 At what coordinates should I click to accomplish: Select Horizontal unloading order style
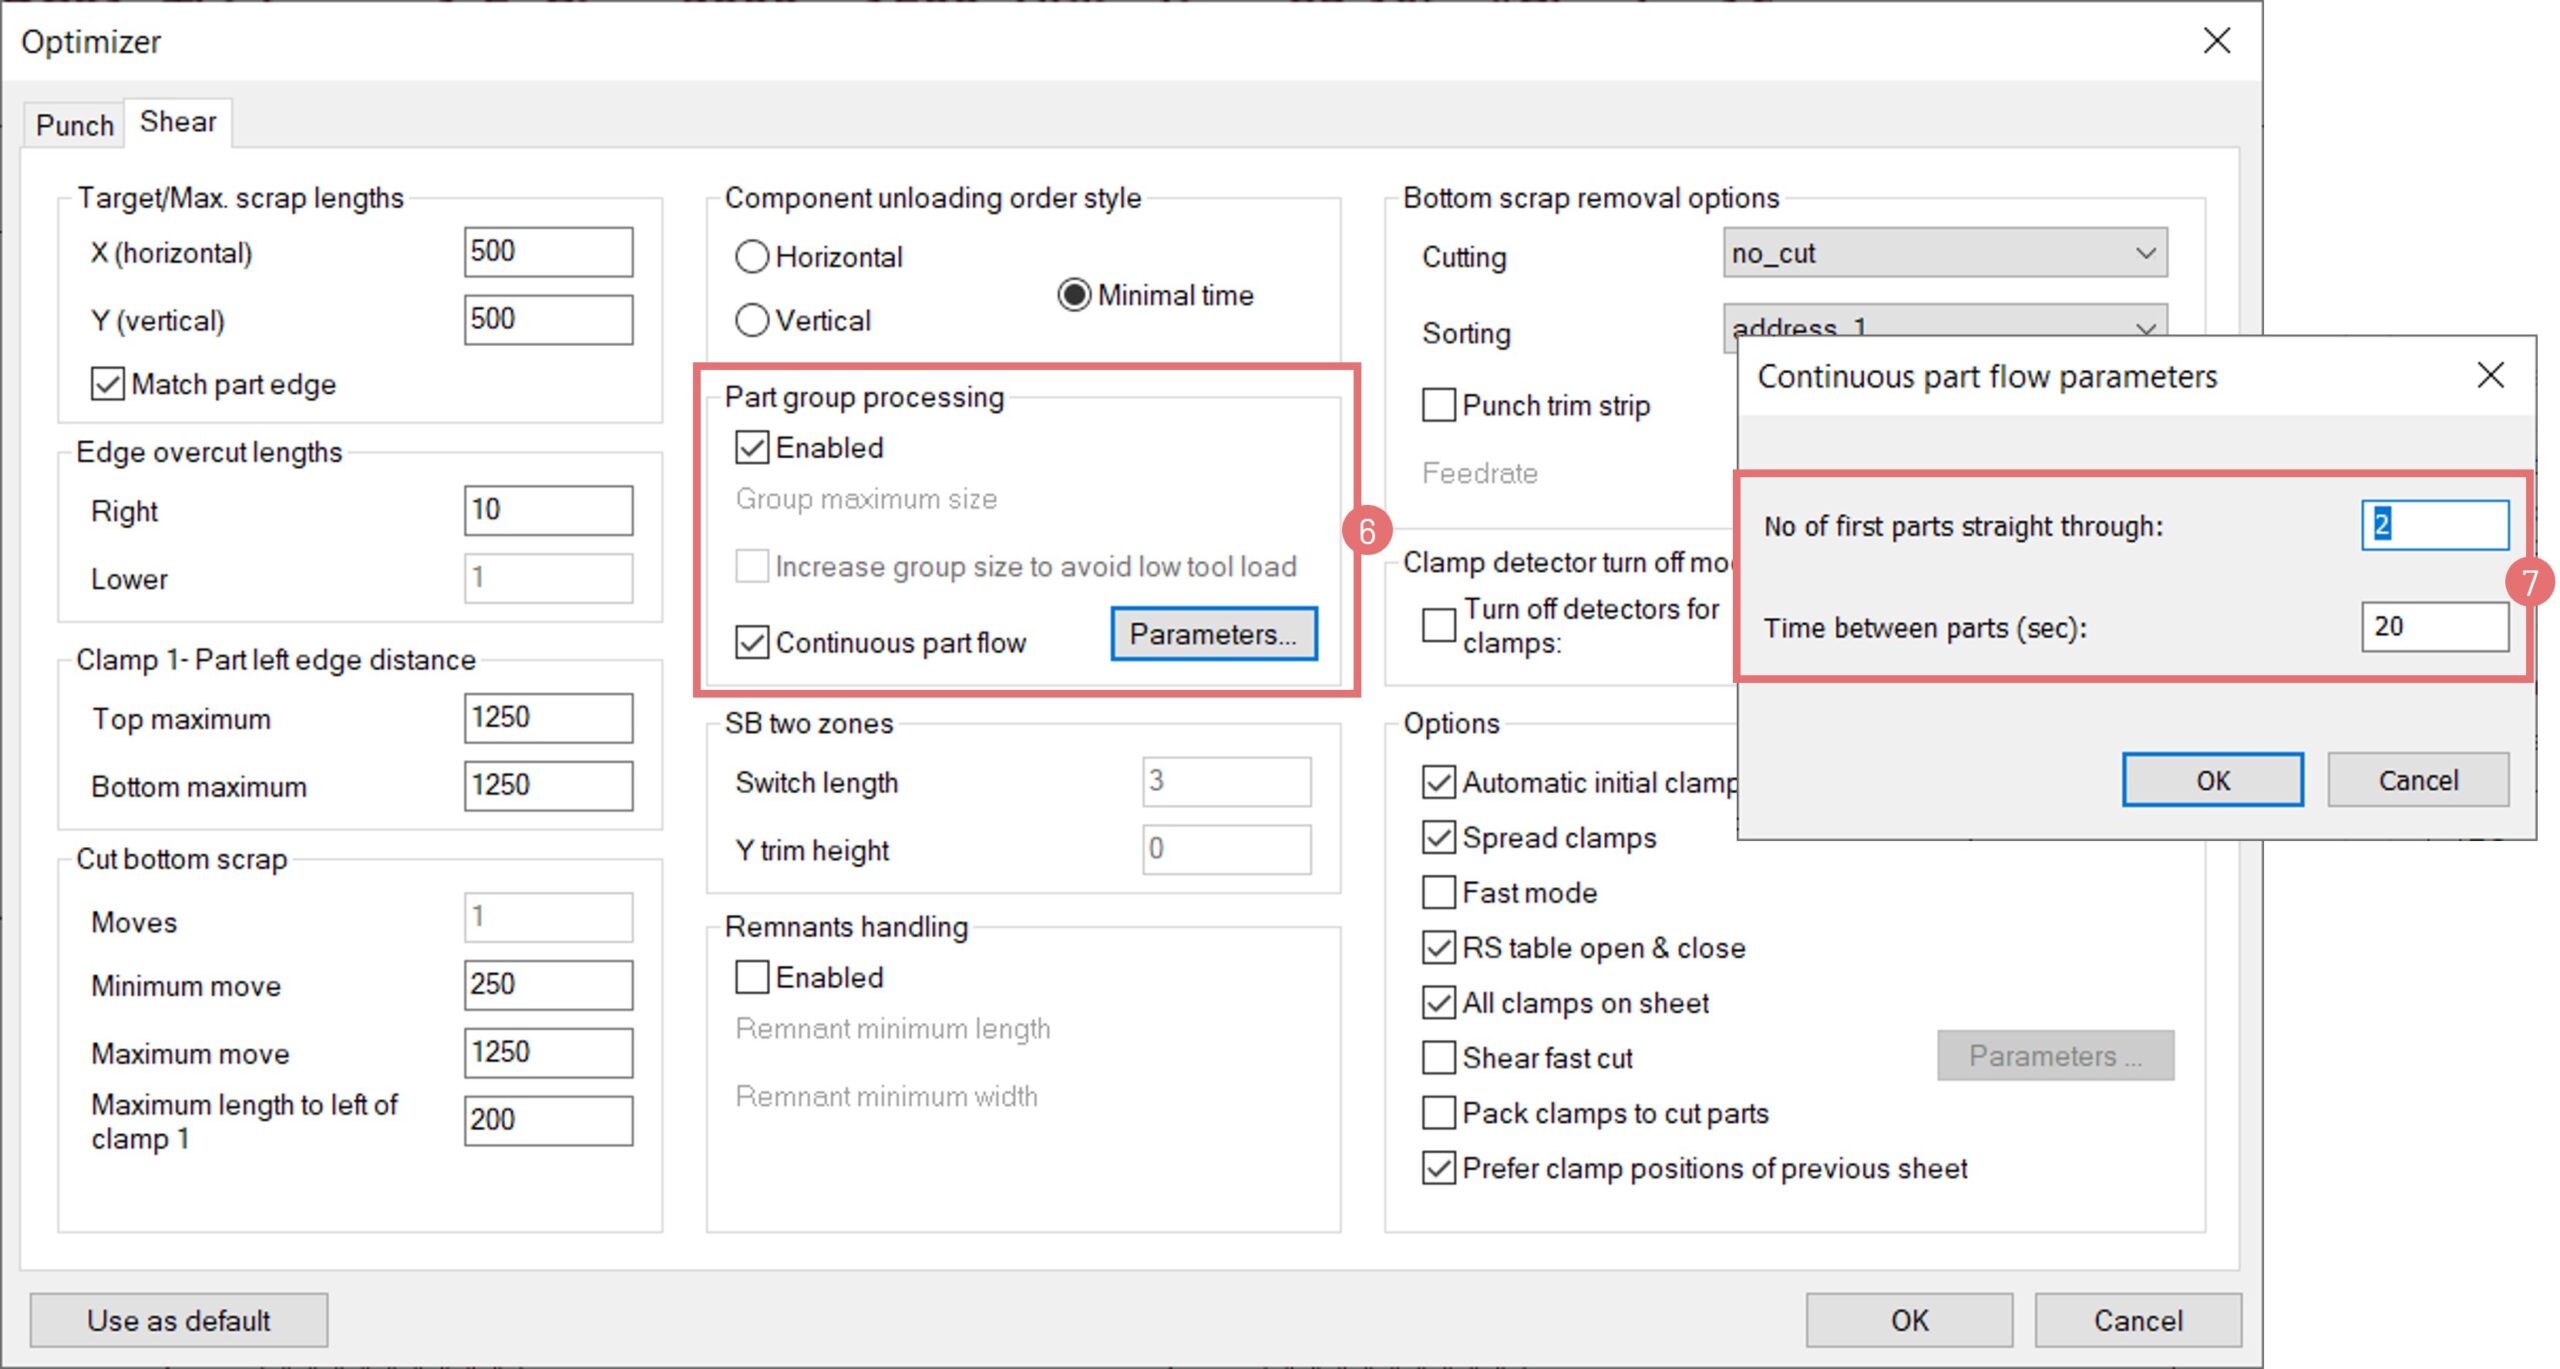752,257
